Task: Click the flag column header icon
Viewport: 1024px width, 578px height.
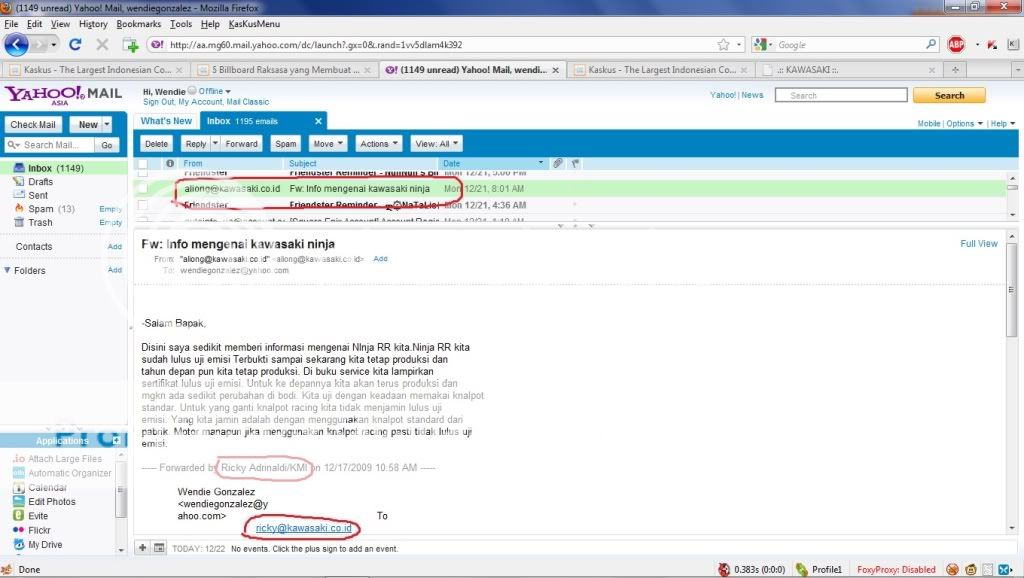Action: click(575, 163)
